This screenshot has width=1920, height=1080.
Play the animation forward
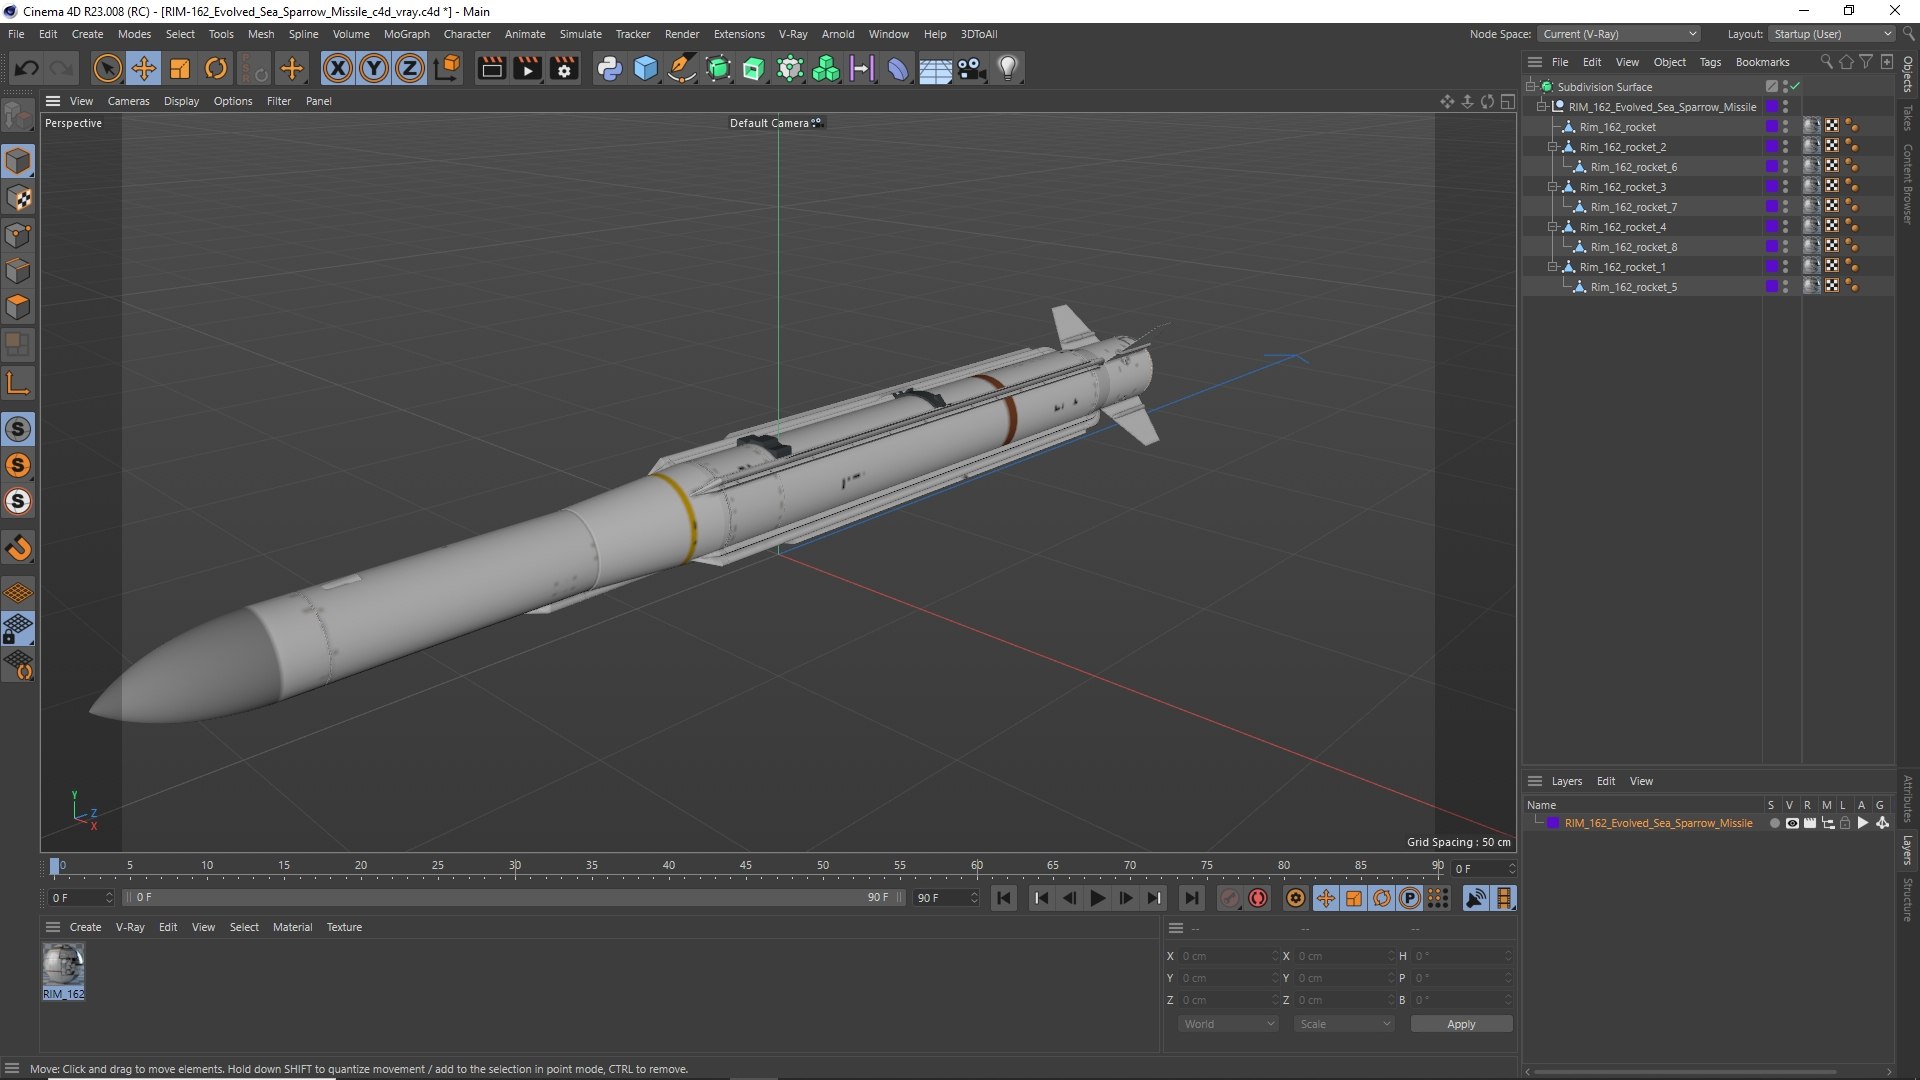coord(1097,898)
